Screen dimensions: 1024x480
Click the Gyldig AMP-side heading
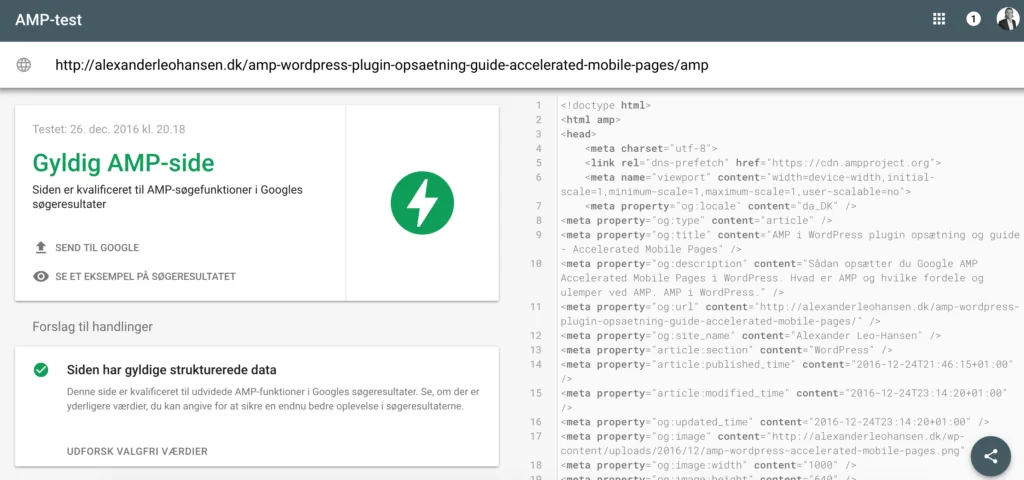[x=123, y=163]
